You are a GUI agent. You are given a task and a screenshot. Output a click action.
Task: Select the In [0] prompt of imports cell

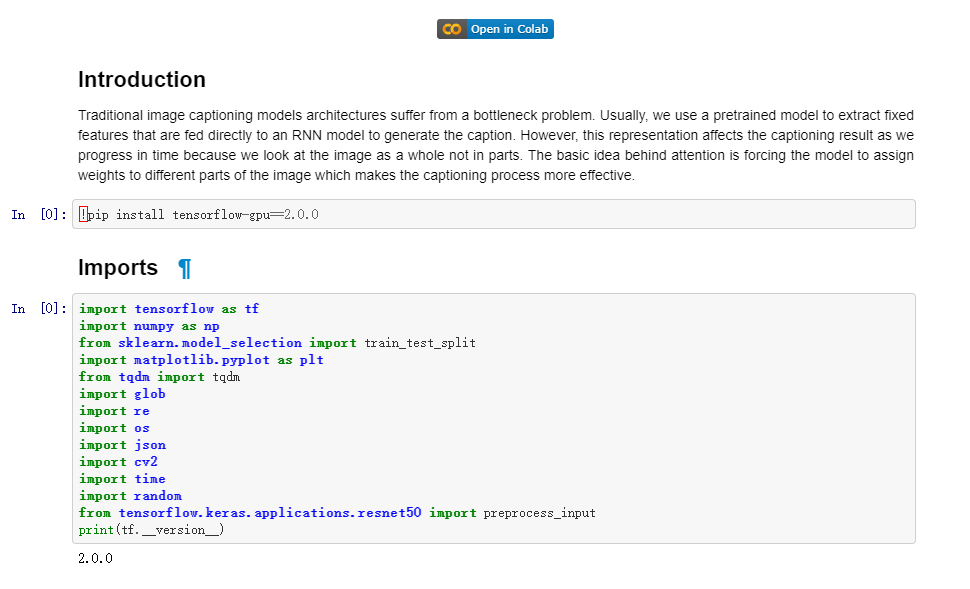[39, 308]
